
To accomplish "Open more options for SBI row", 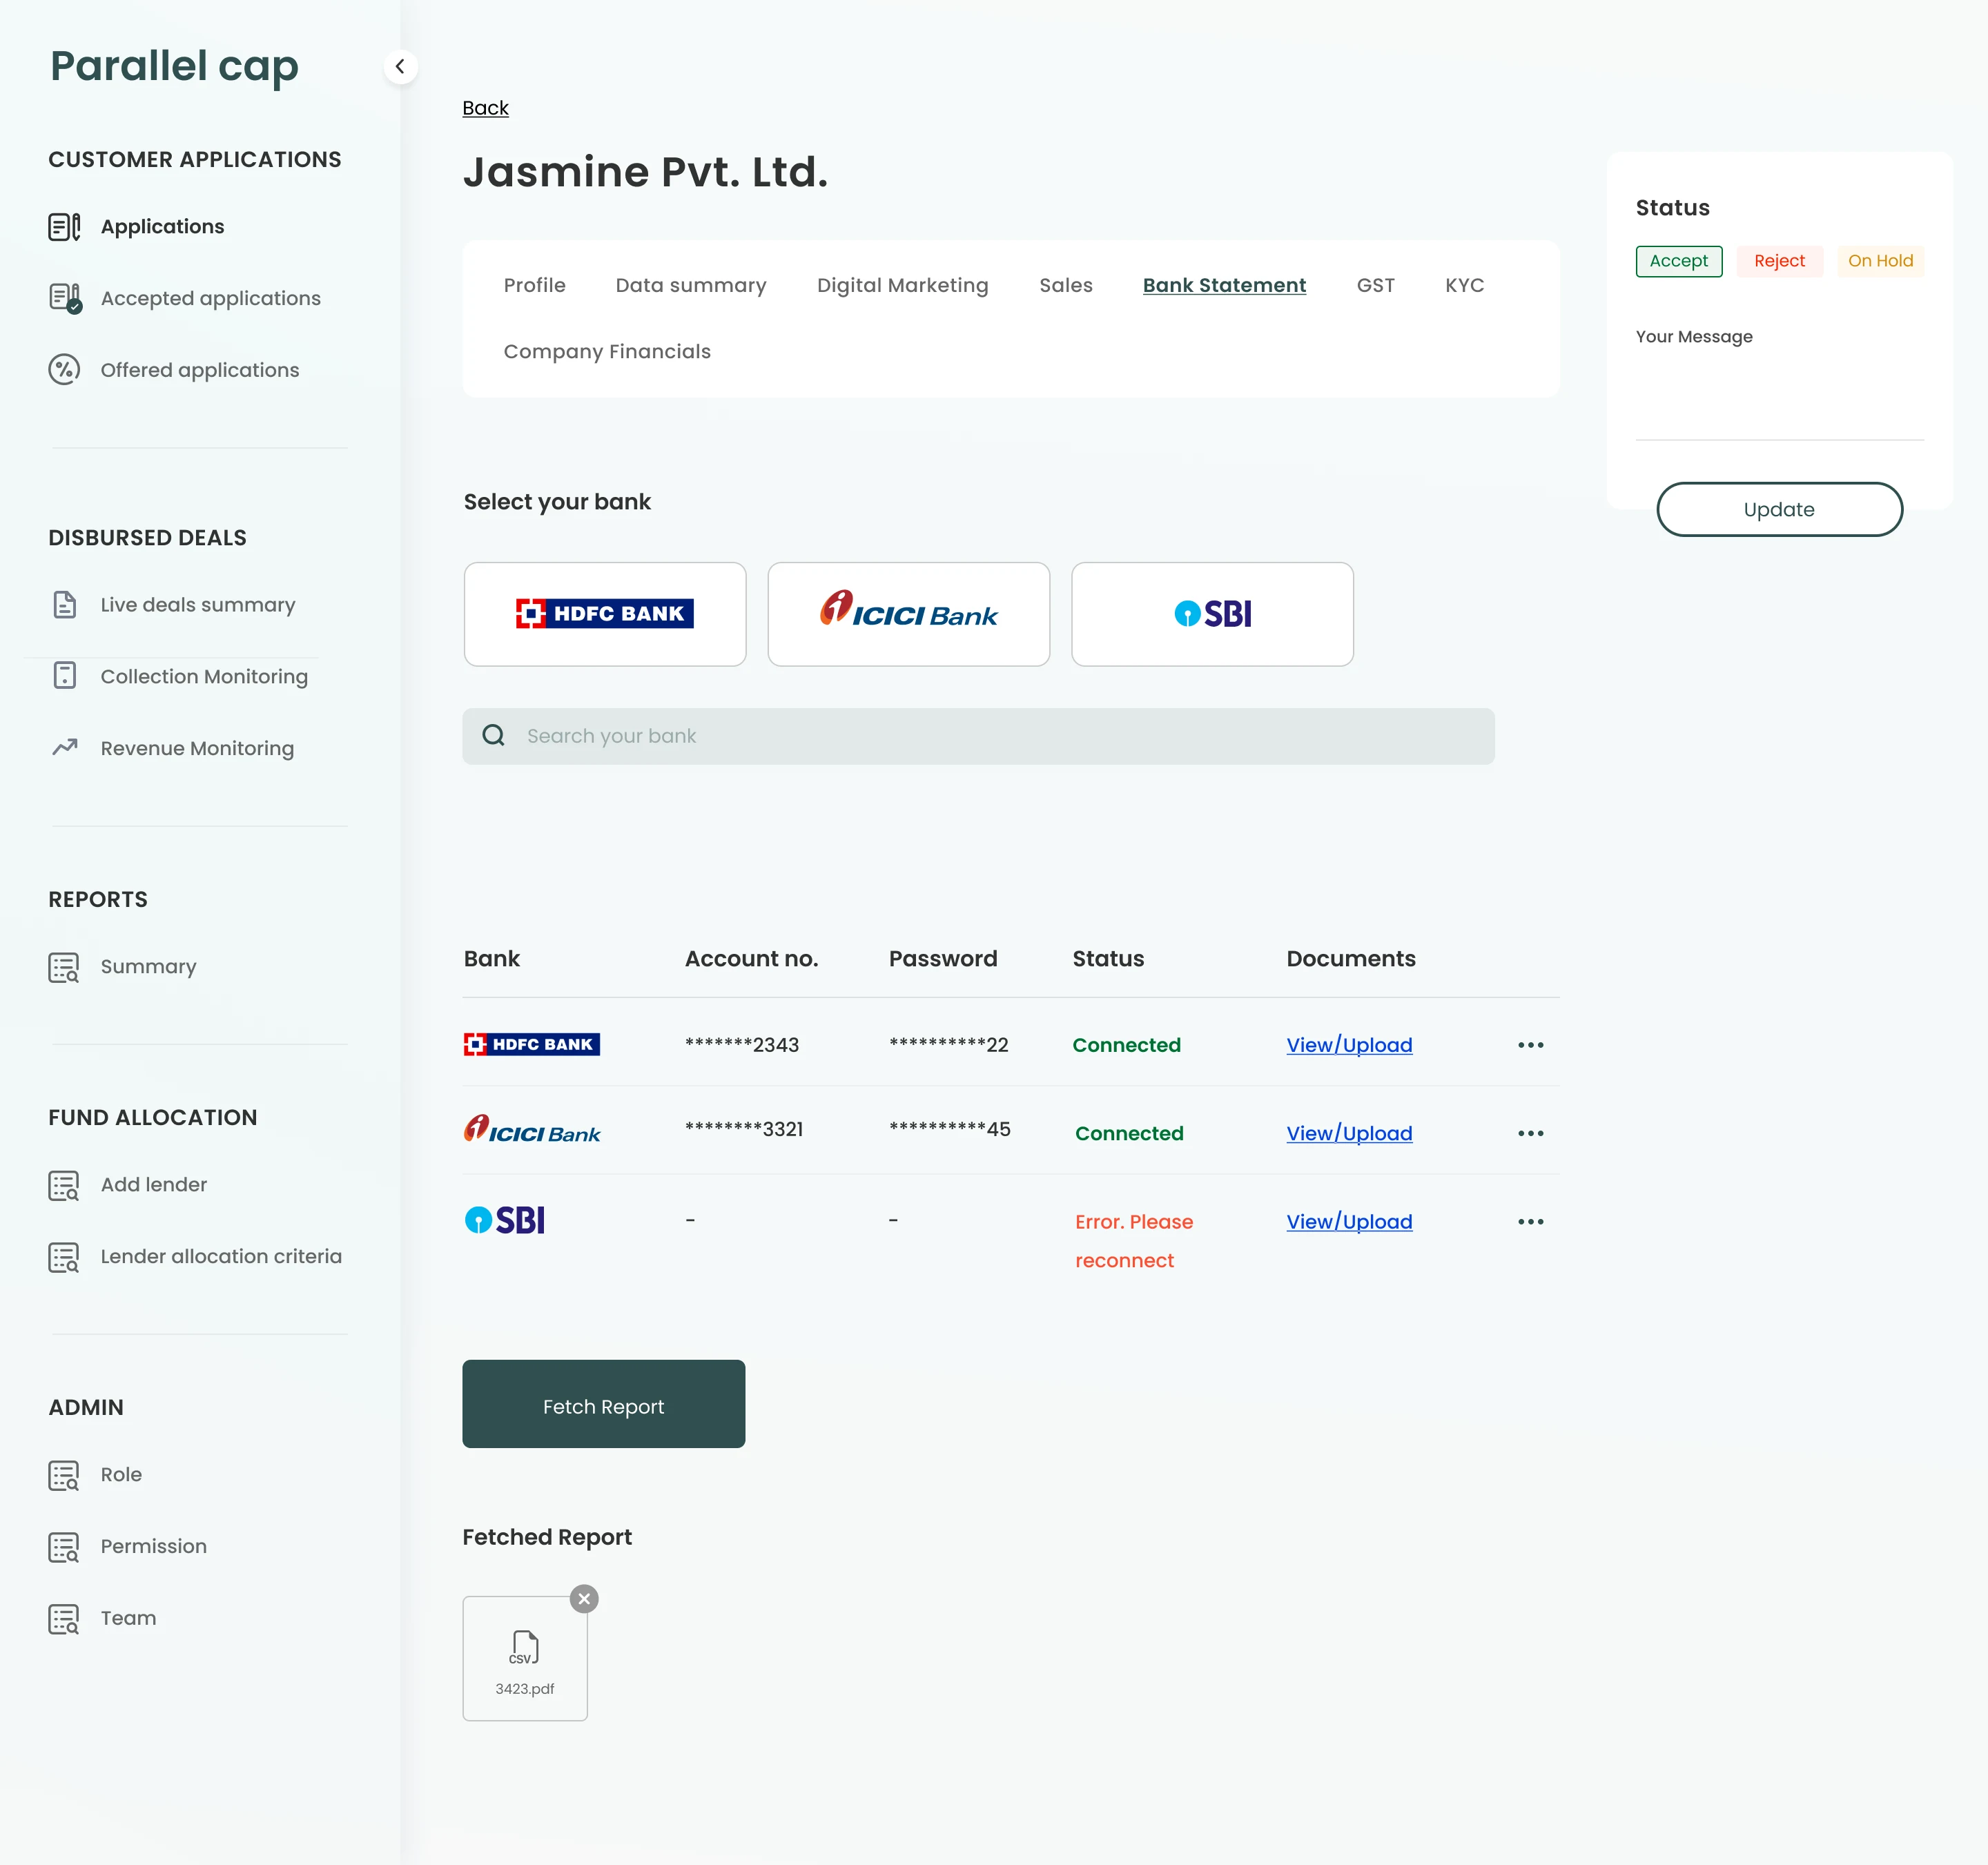I will (x=1531, y=1222).
